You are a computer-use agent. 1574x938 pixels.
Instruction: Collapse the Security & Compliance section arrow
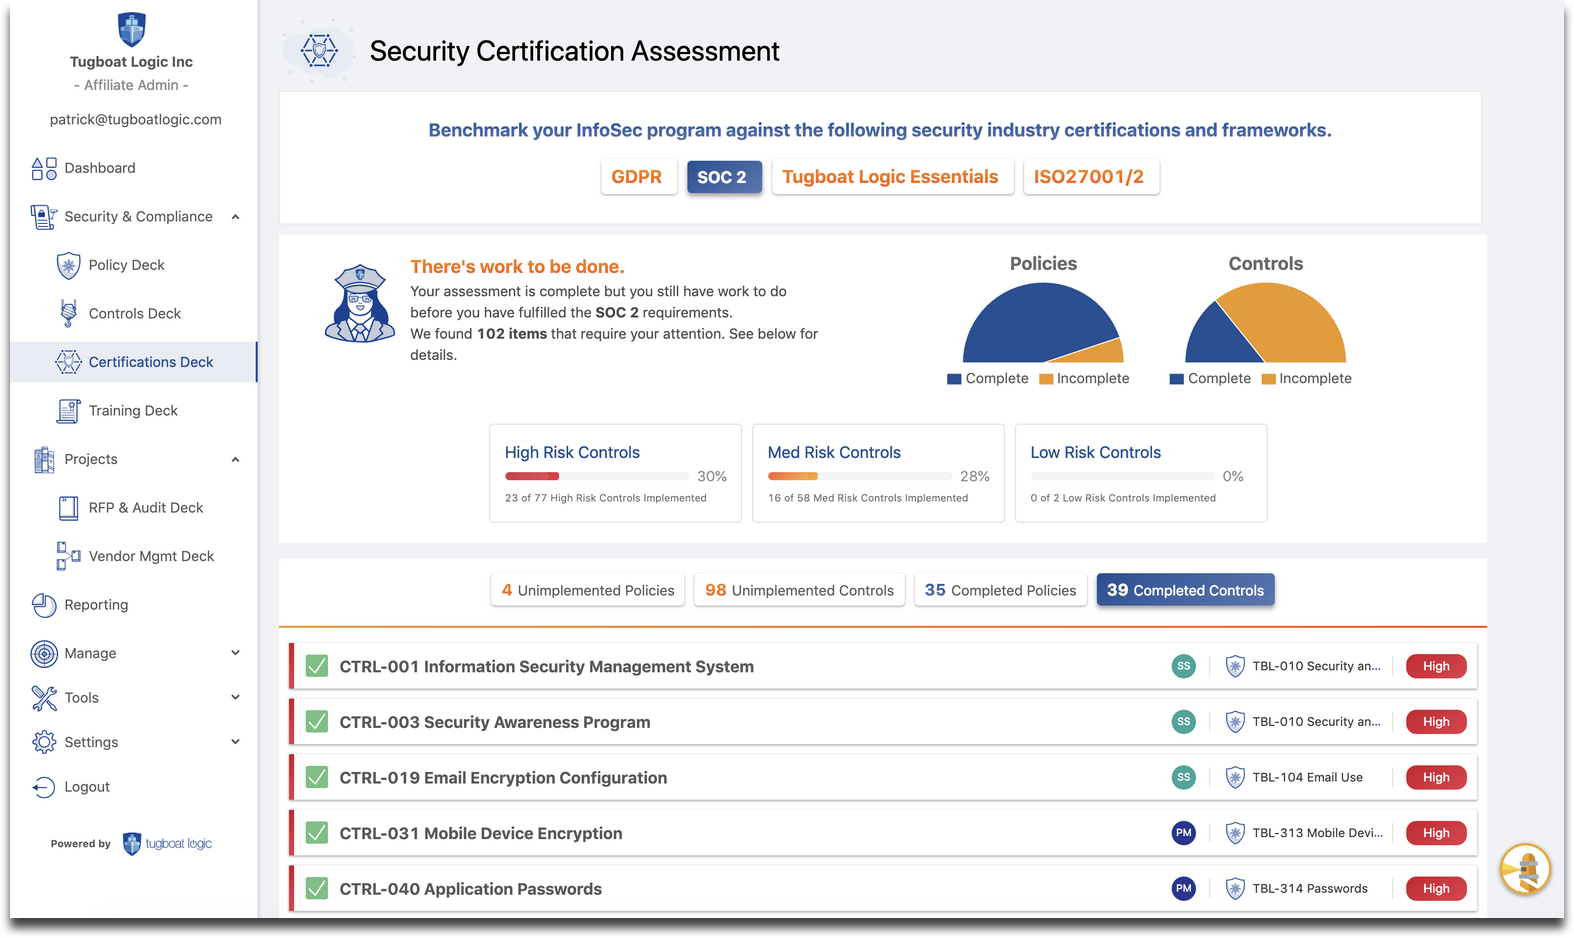pyautogui.click(x=235, y=217)
